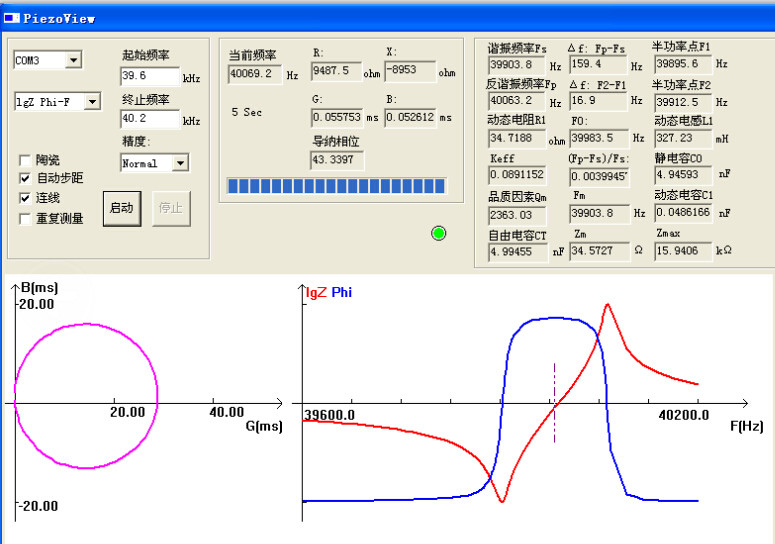The height and width of the screenshot is (544, 775).
Task: Click the PiezoView window icon in title bar
Action: point(11,18)
